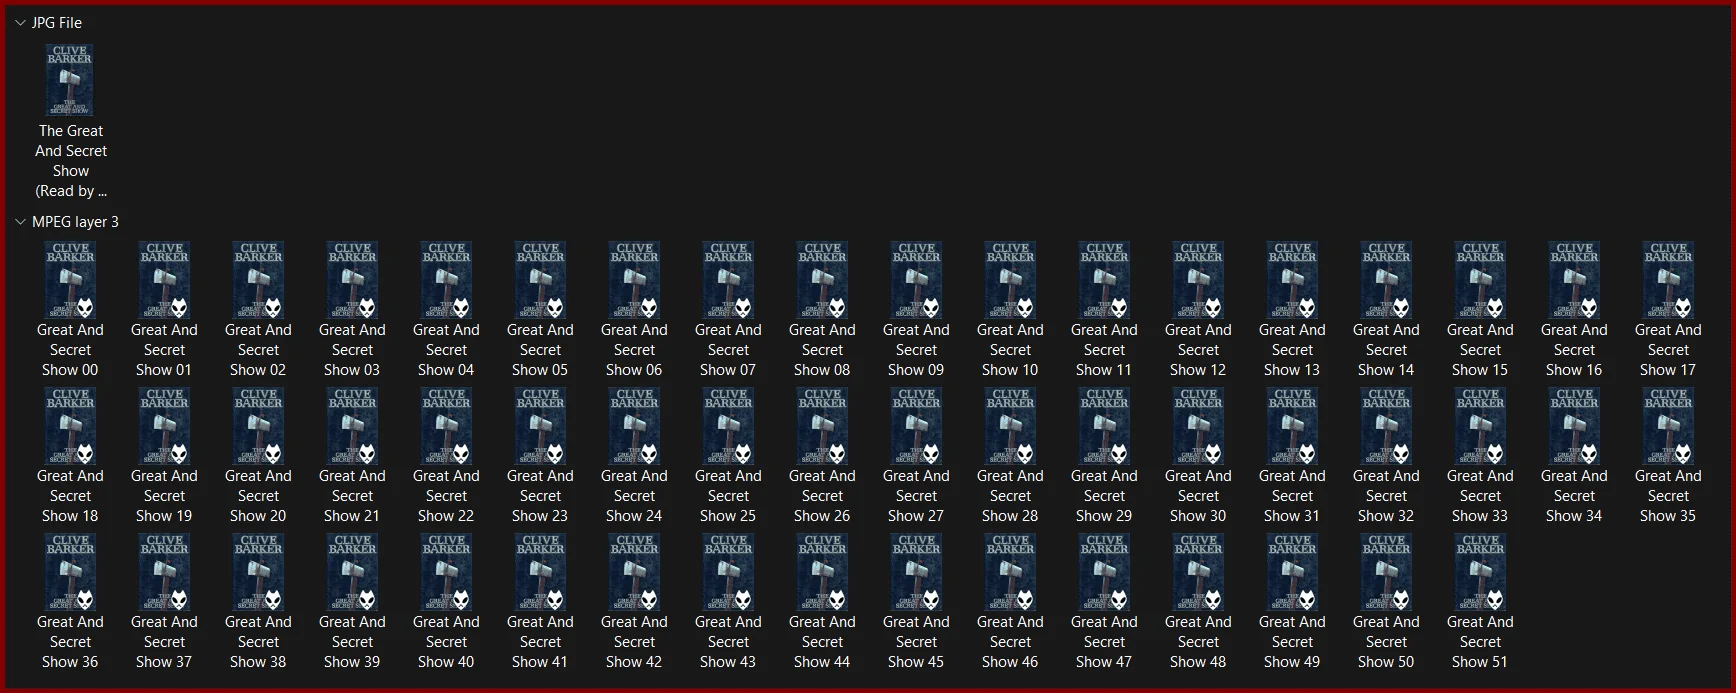Click the "Great And Secret Show 29" filename
Viewport: 1736px width, 693px height.
1104,496
